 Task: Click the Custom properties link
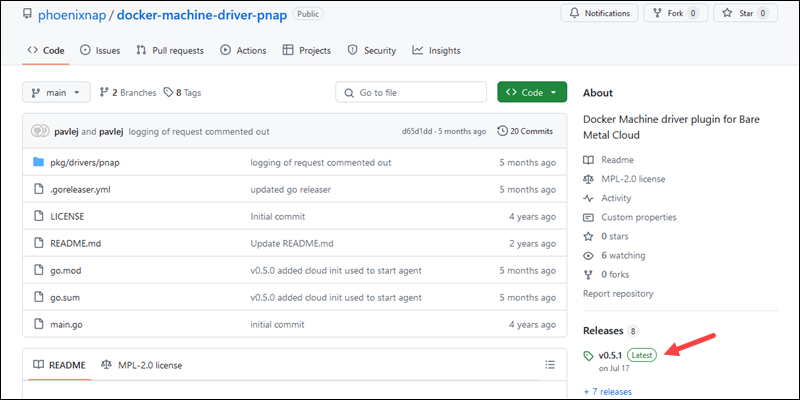(639, 217)
